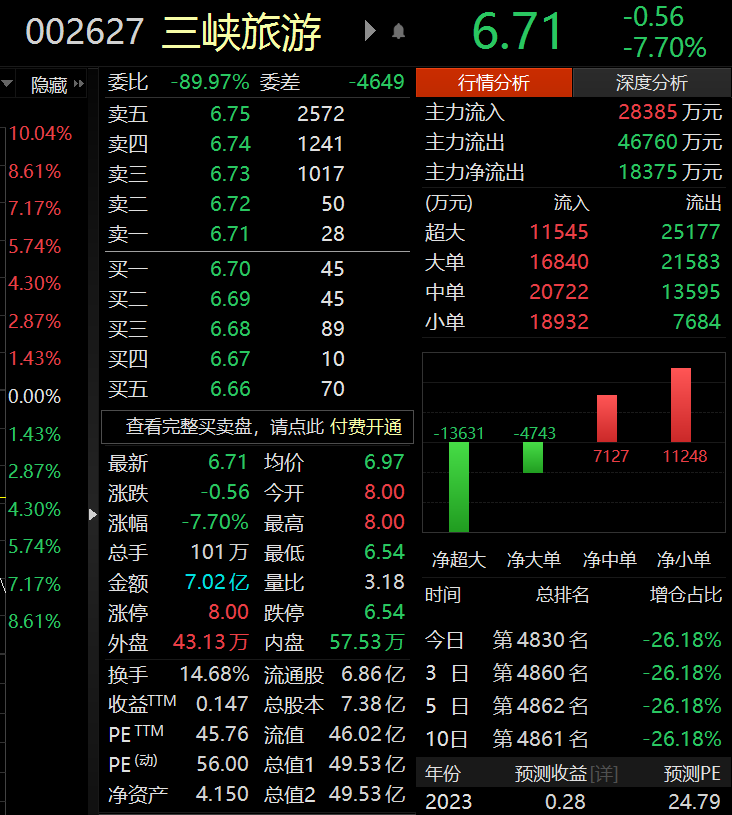Screen dimensions: 732x815
Task: Select 买四 price 6.67
Action: click(230, 359)
